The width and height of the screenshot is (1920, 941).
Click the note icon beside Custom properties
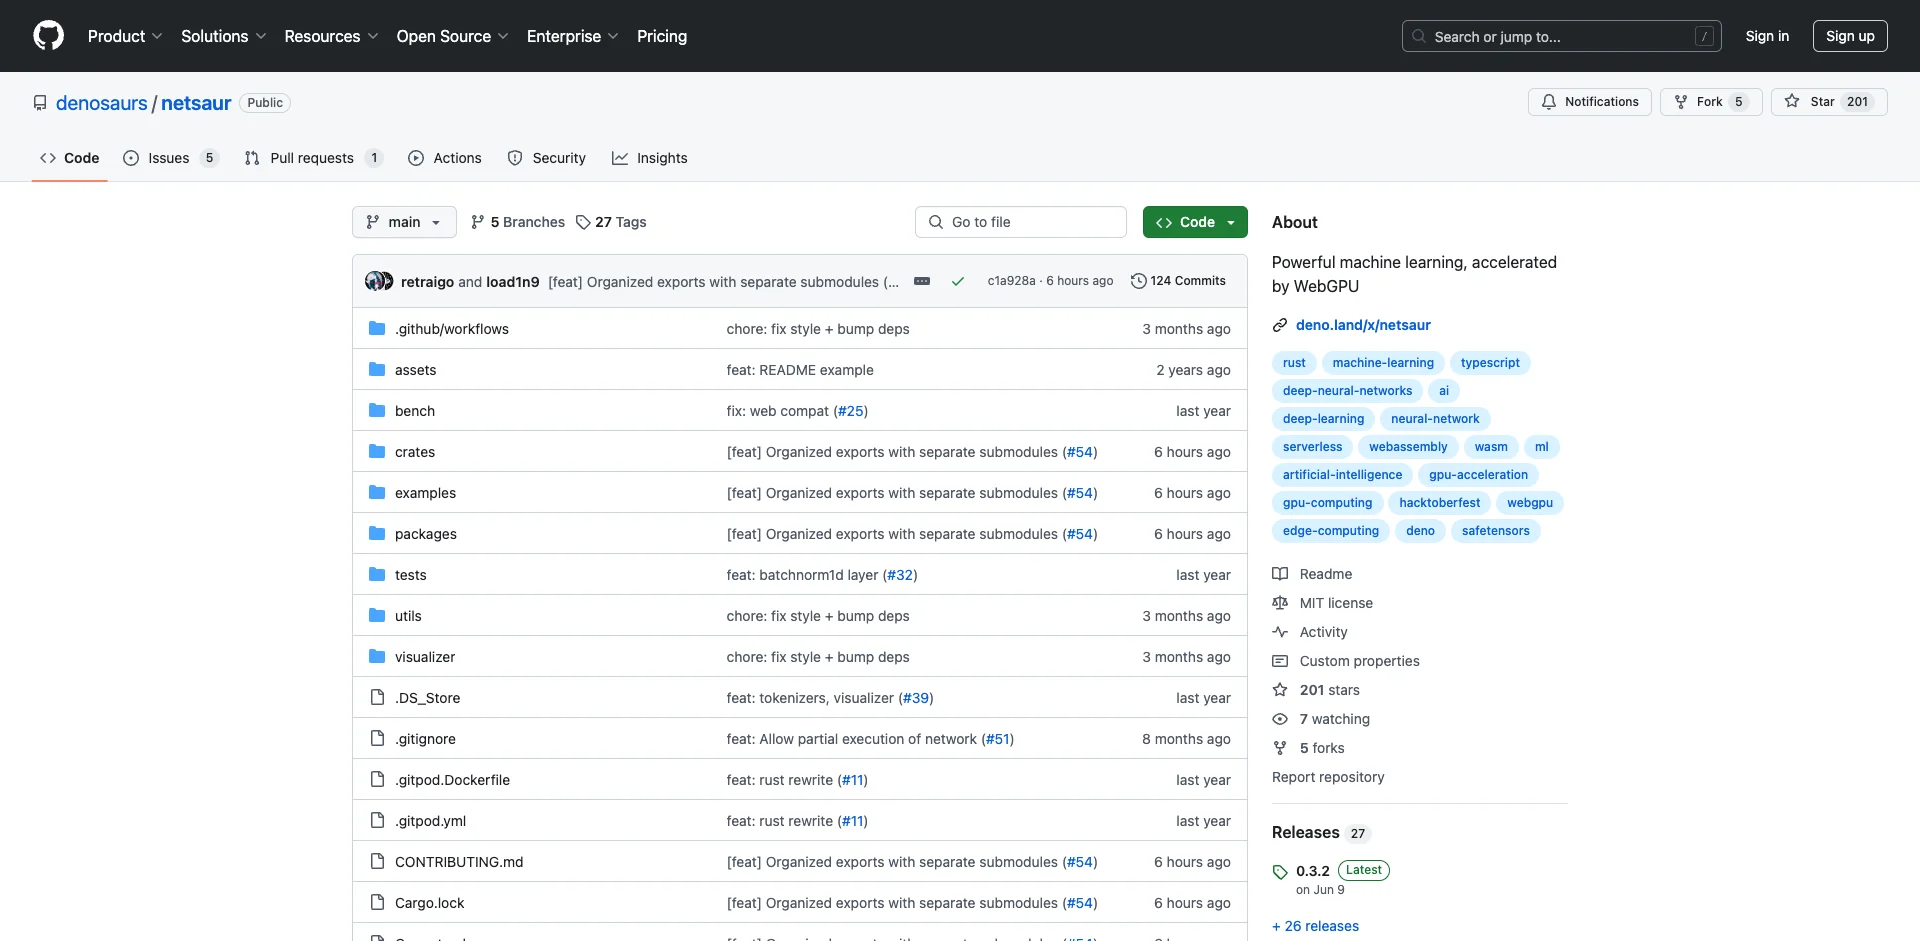[1280, 661]
